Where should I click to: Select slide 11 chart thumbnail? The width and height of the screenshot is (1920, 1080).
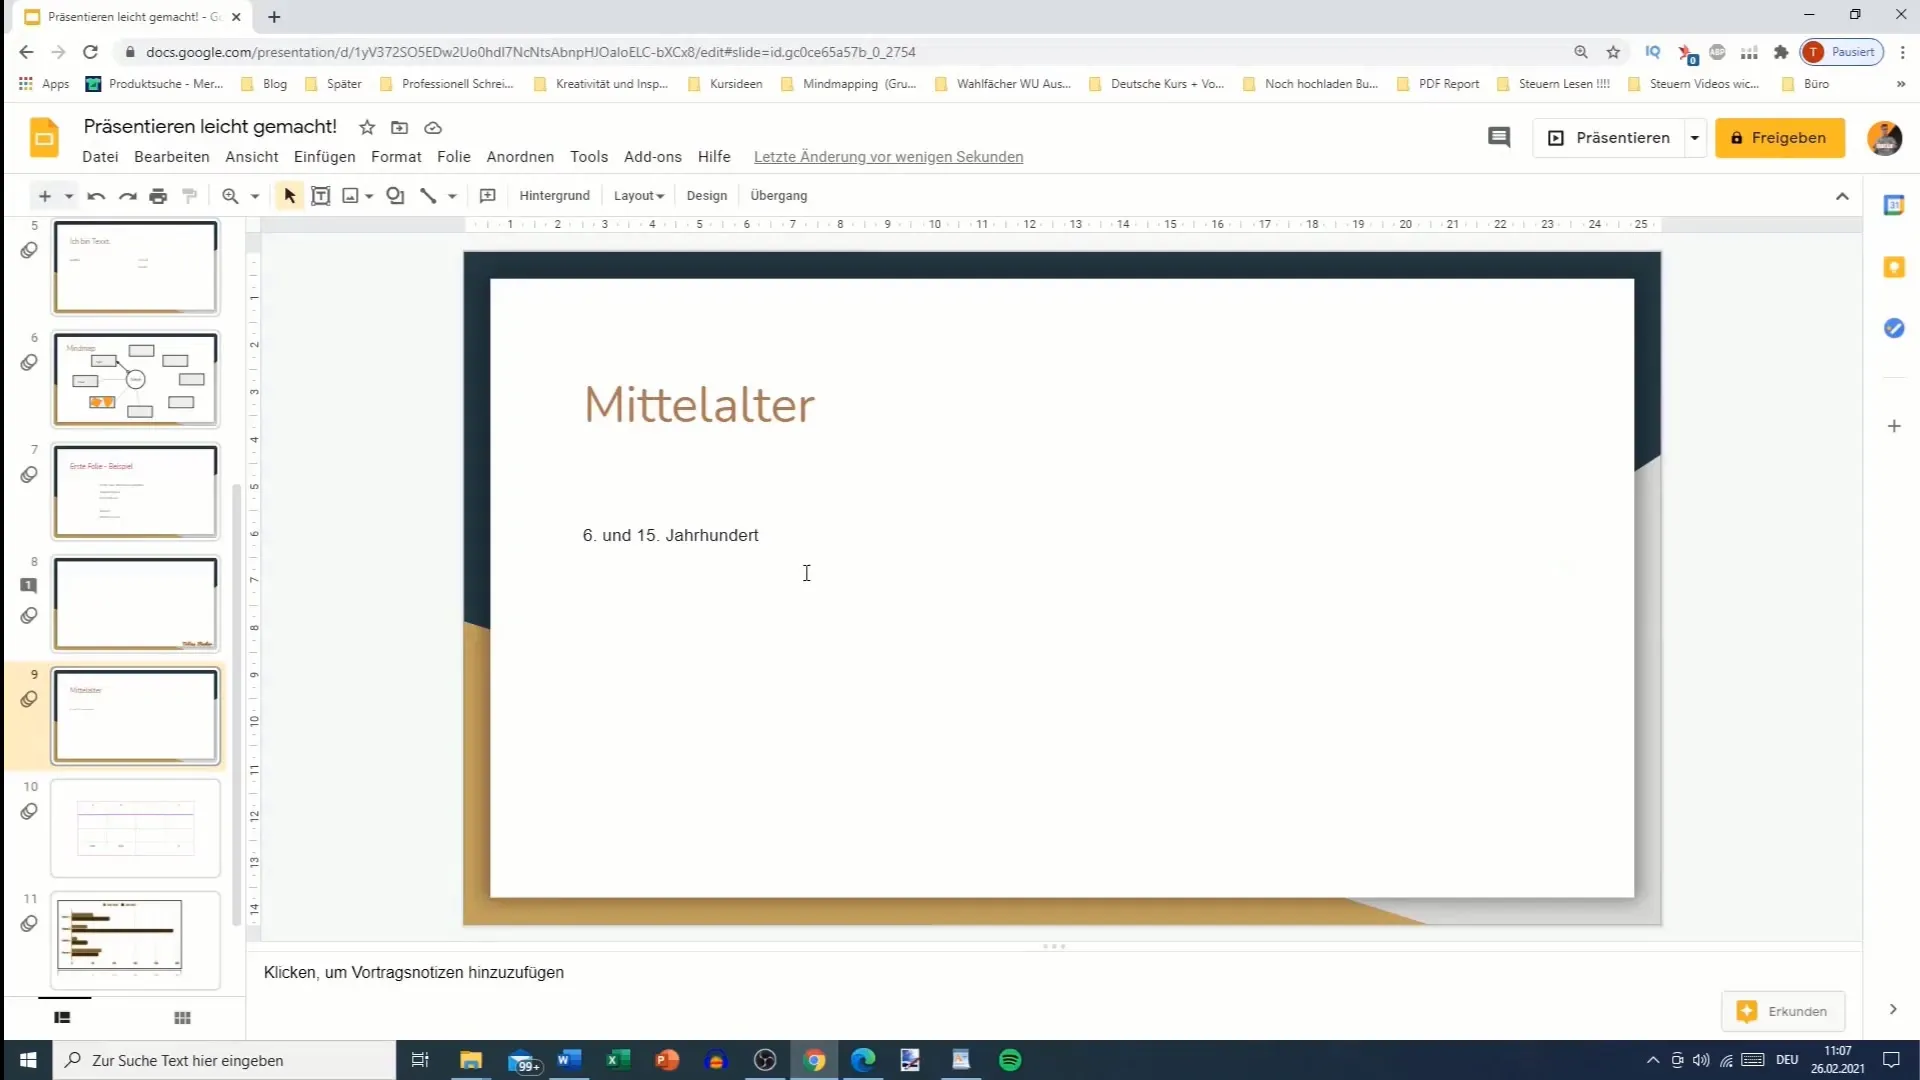click(135, 940)
